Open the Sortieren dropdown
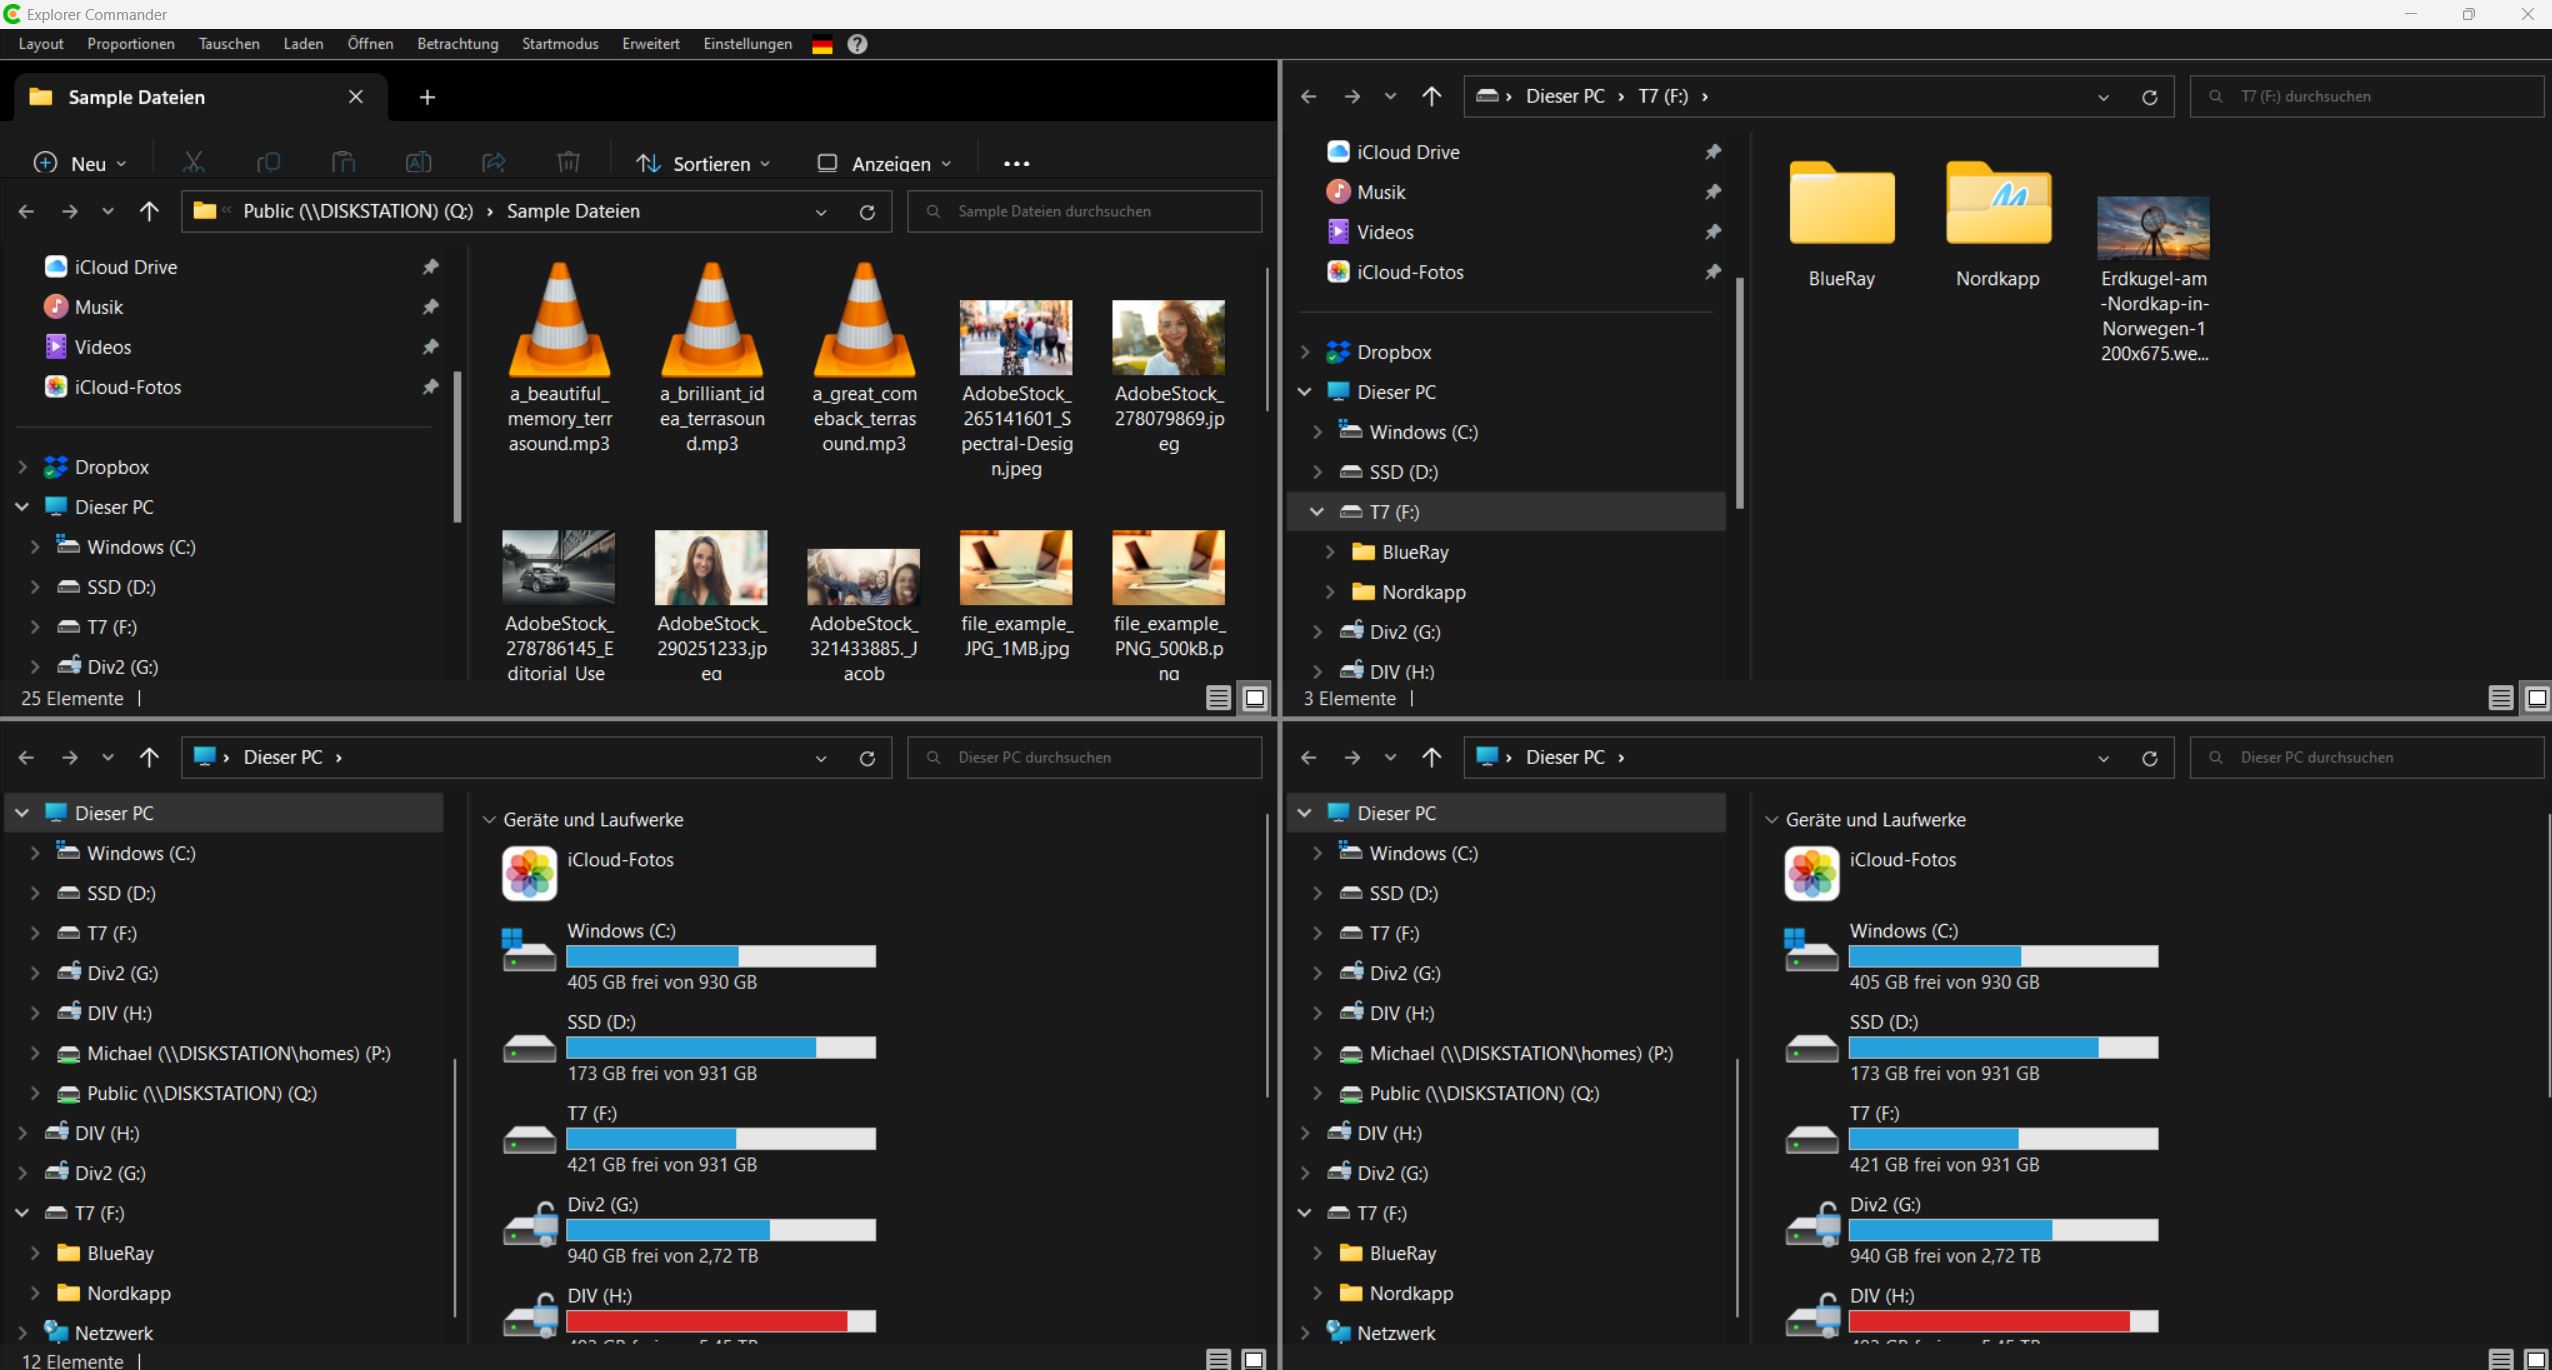 click(x=704, y=163)
